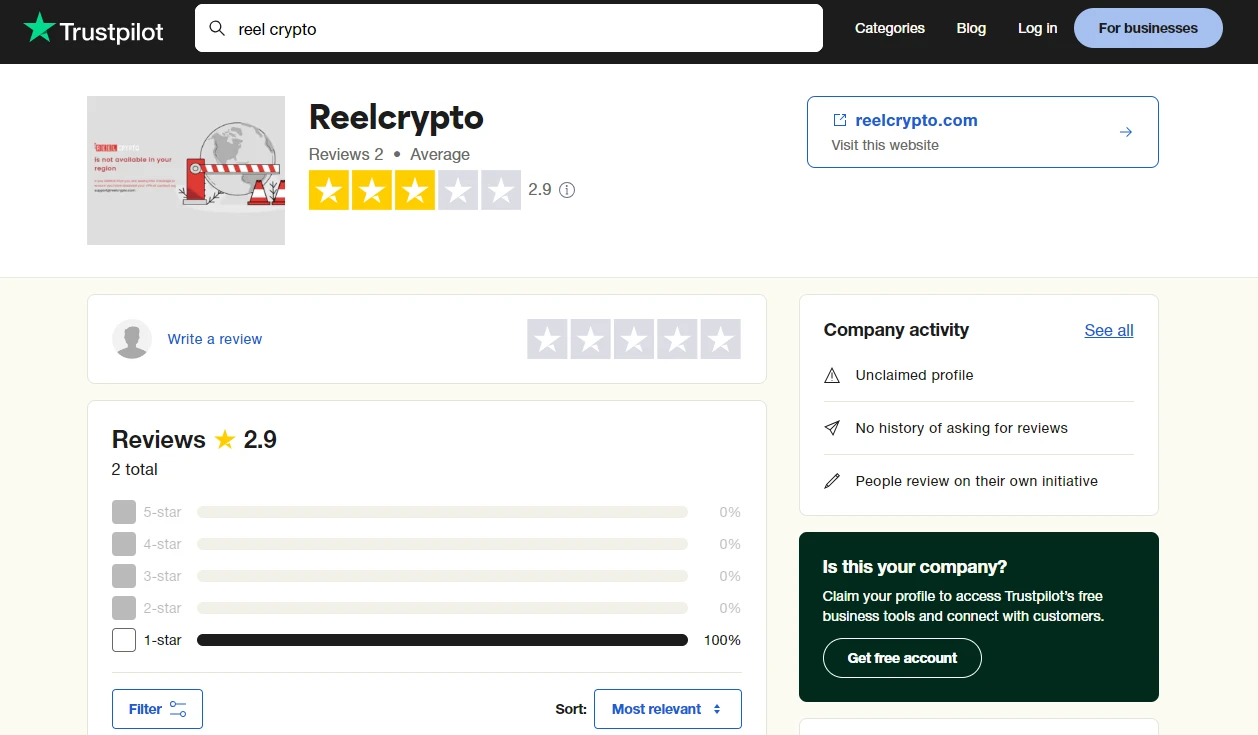Open the See all company activity link
This screenshot has height=735, width=1258.
[x=1108, y=330]
